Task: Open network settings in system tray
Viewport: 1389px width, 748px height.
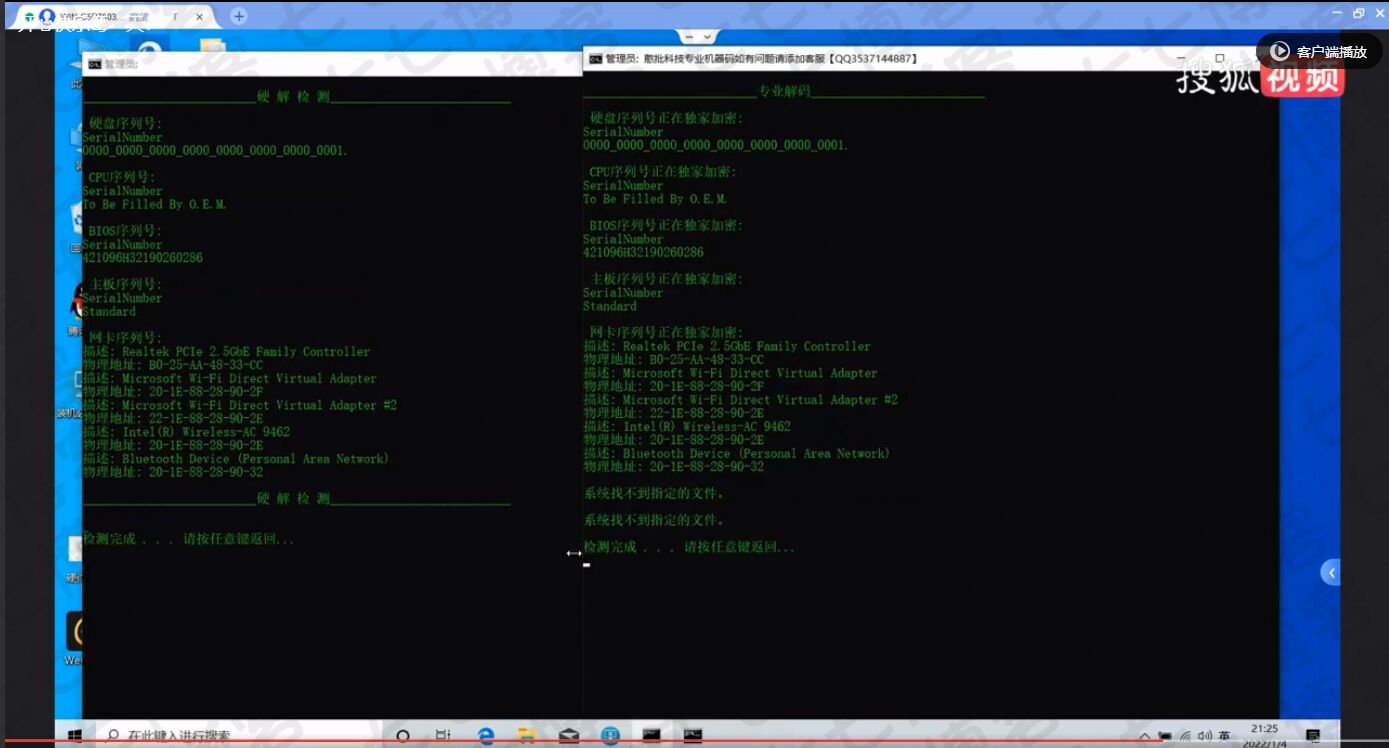Action: pos(1184,737)
